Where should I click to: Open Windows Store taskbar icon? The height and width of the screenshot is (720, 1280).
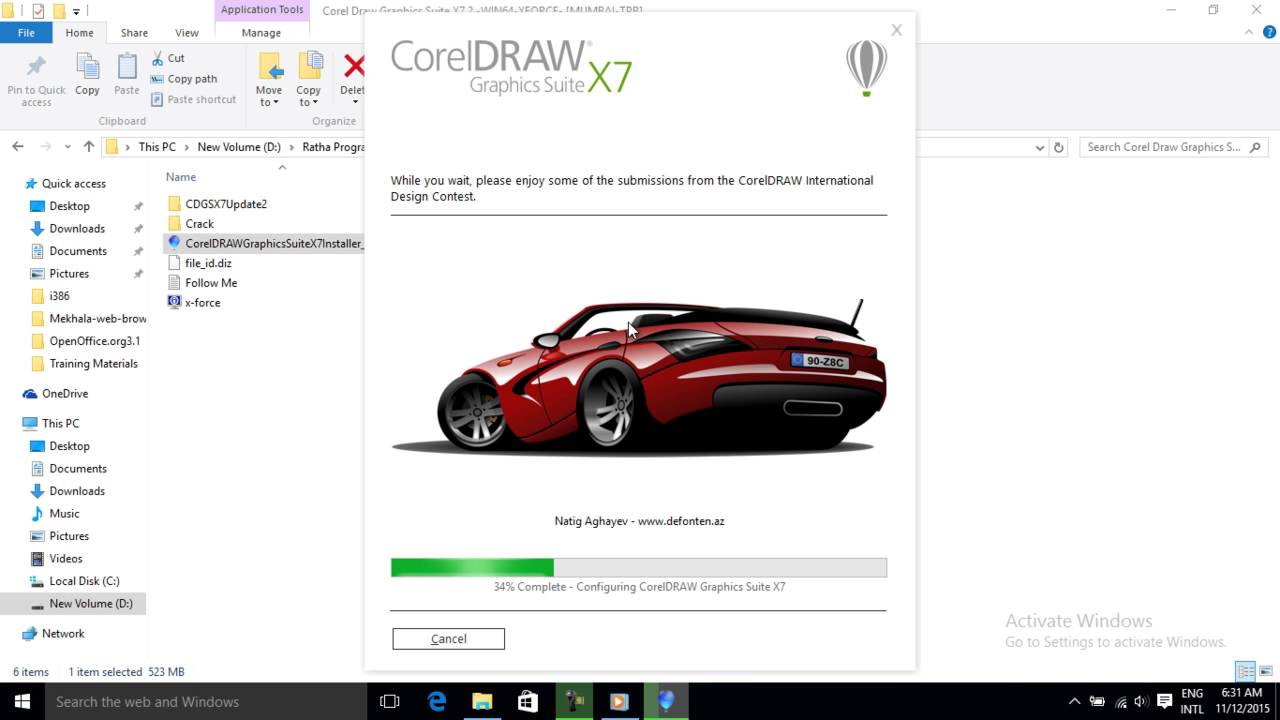tap(528, 701)
